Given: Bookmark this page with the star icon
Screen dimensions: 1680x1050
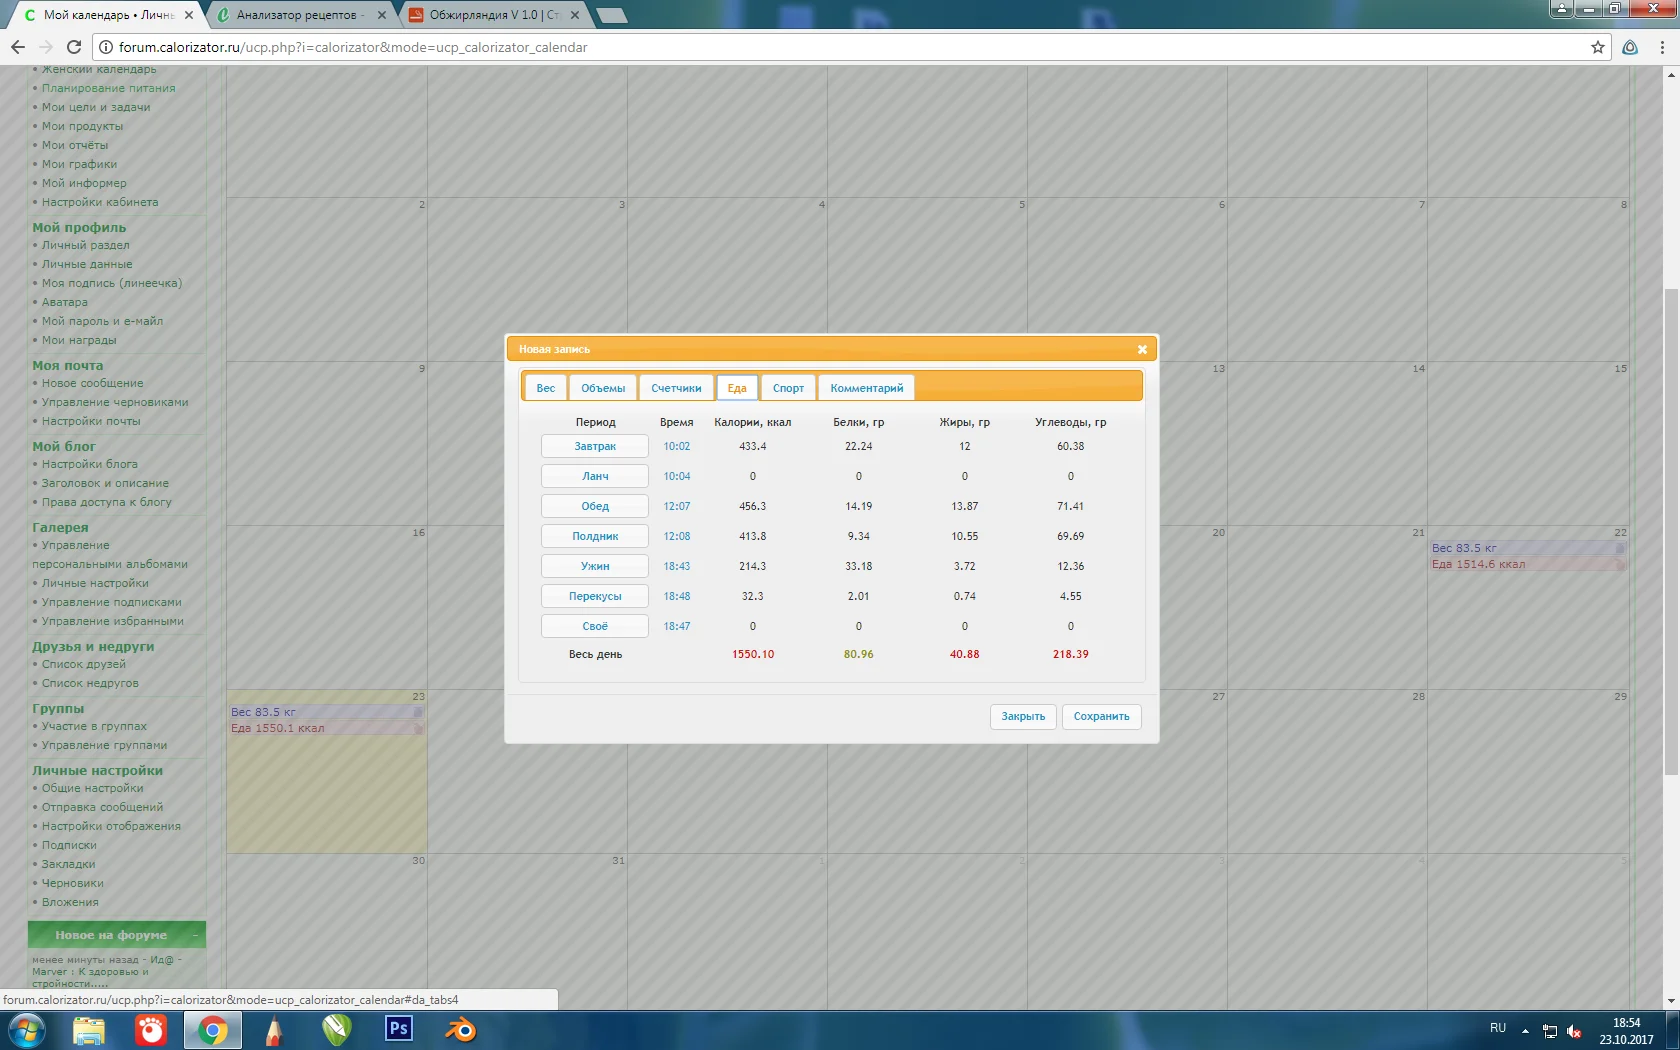Looking at the screenshot, I should [x=1597, y=47].
